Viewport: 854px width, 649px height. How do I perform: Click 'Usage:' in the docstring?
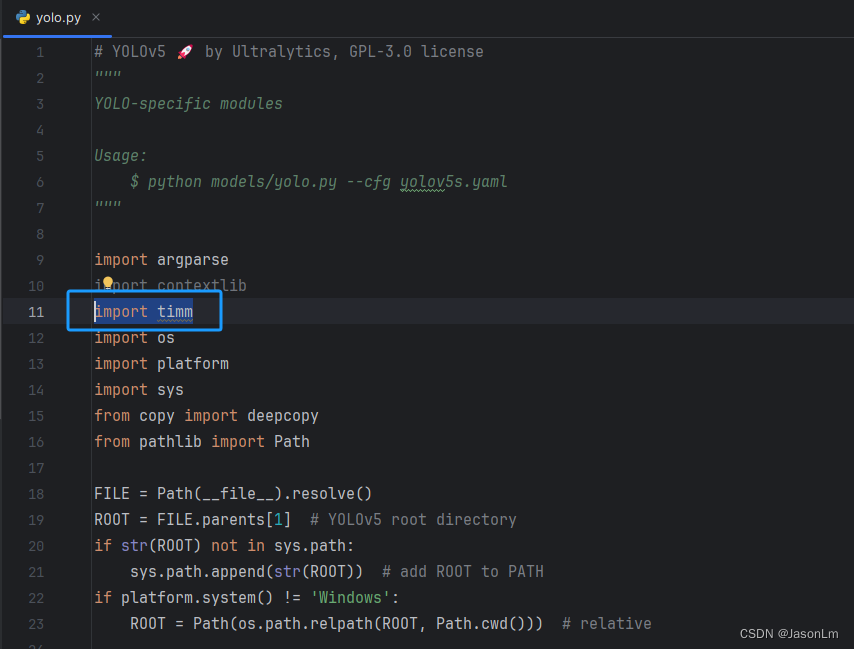click(121, 156)
